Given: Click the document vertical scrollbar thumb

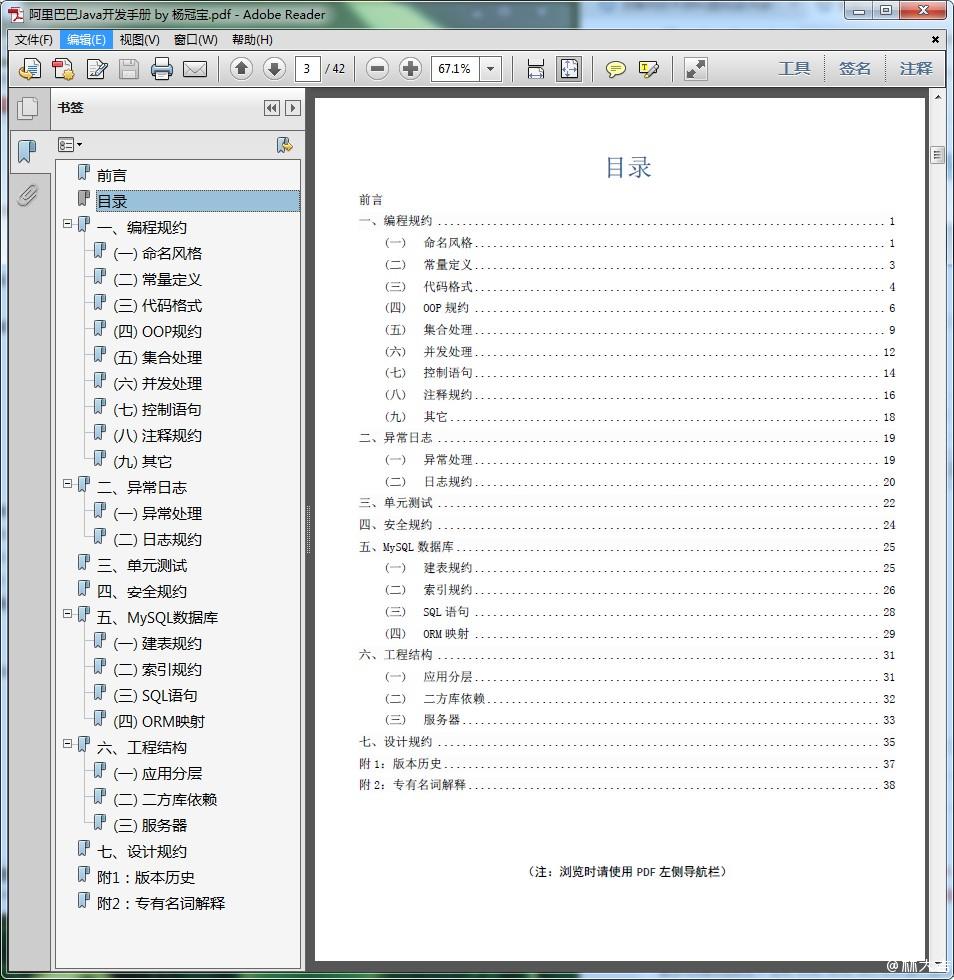Looking at the screenshot, I should (936, 154).
